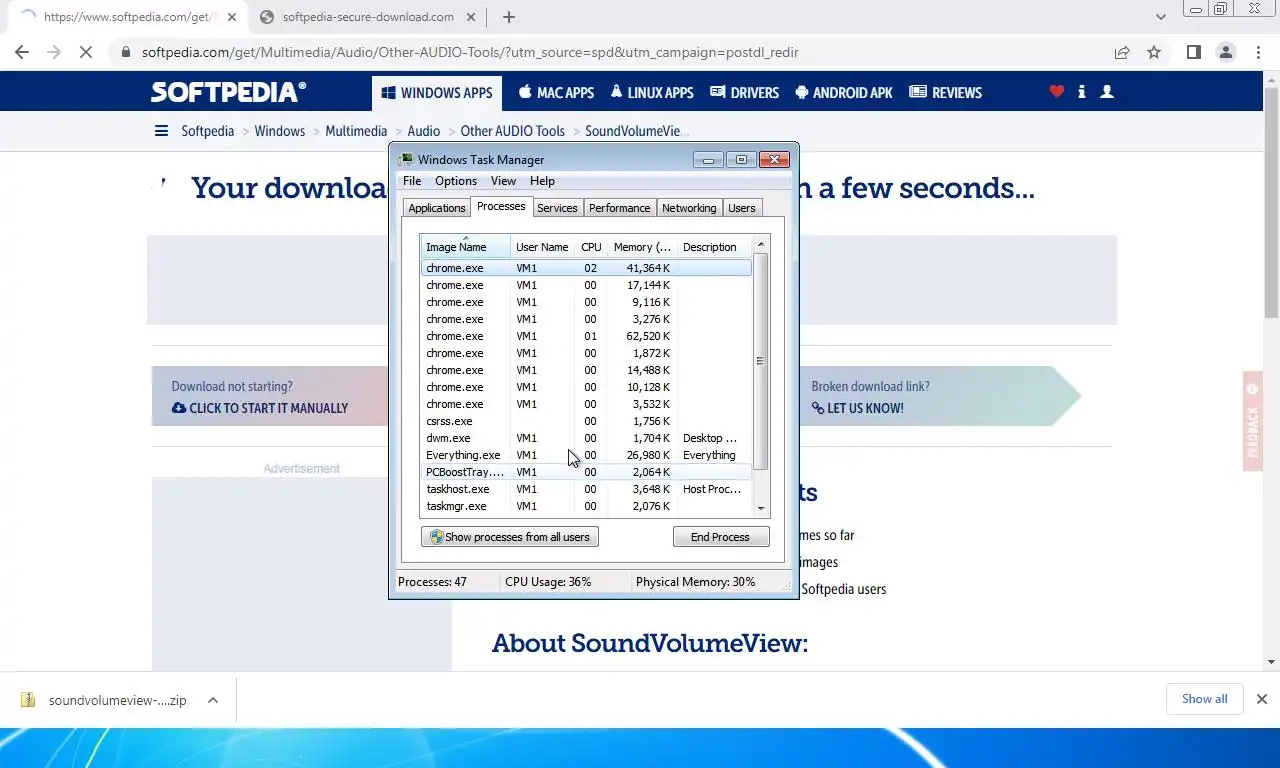1280x768 pixels.
Task: Switch to the Applications tab
Action: [436, 208]
